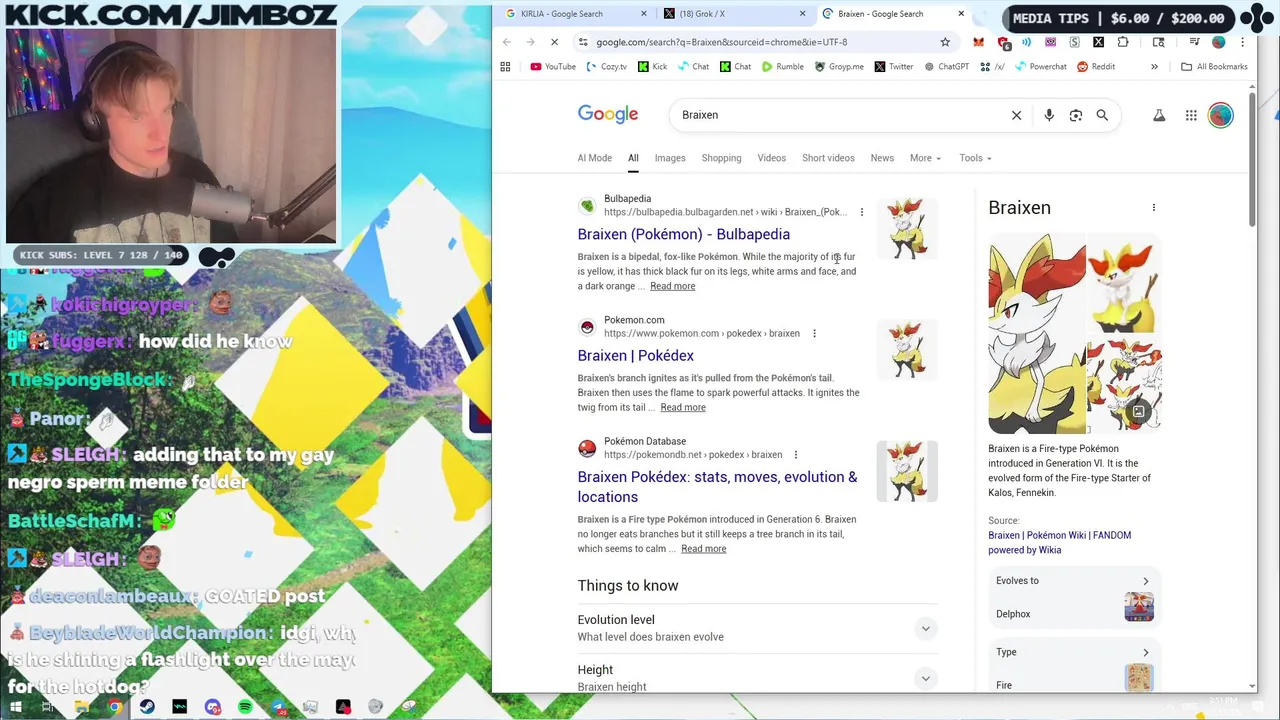Open the Braixen | Pokédex link
1280x720 pixels.
point(635,356)
